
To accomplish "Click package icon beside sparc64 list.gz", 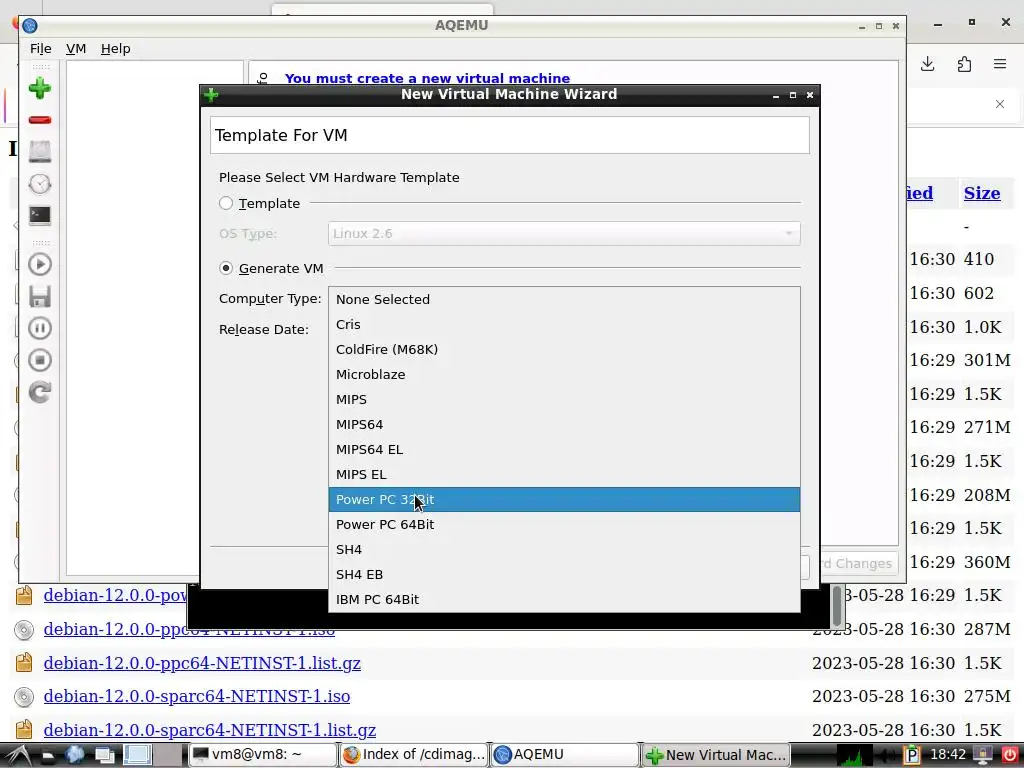I will pos(24,729).
